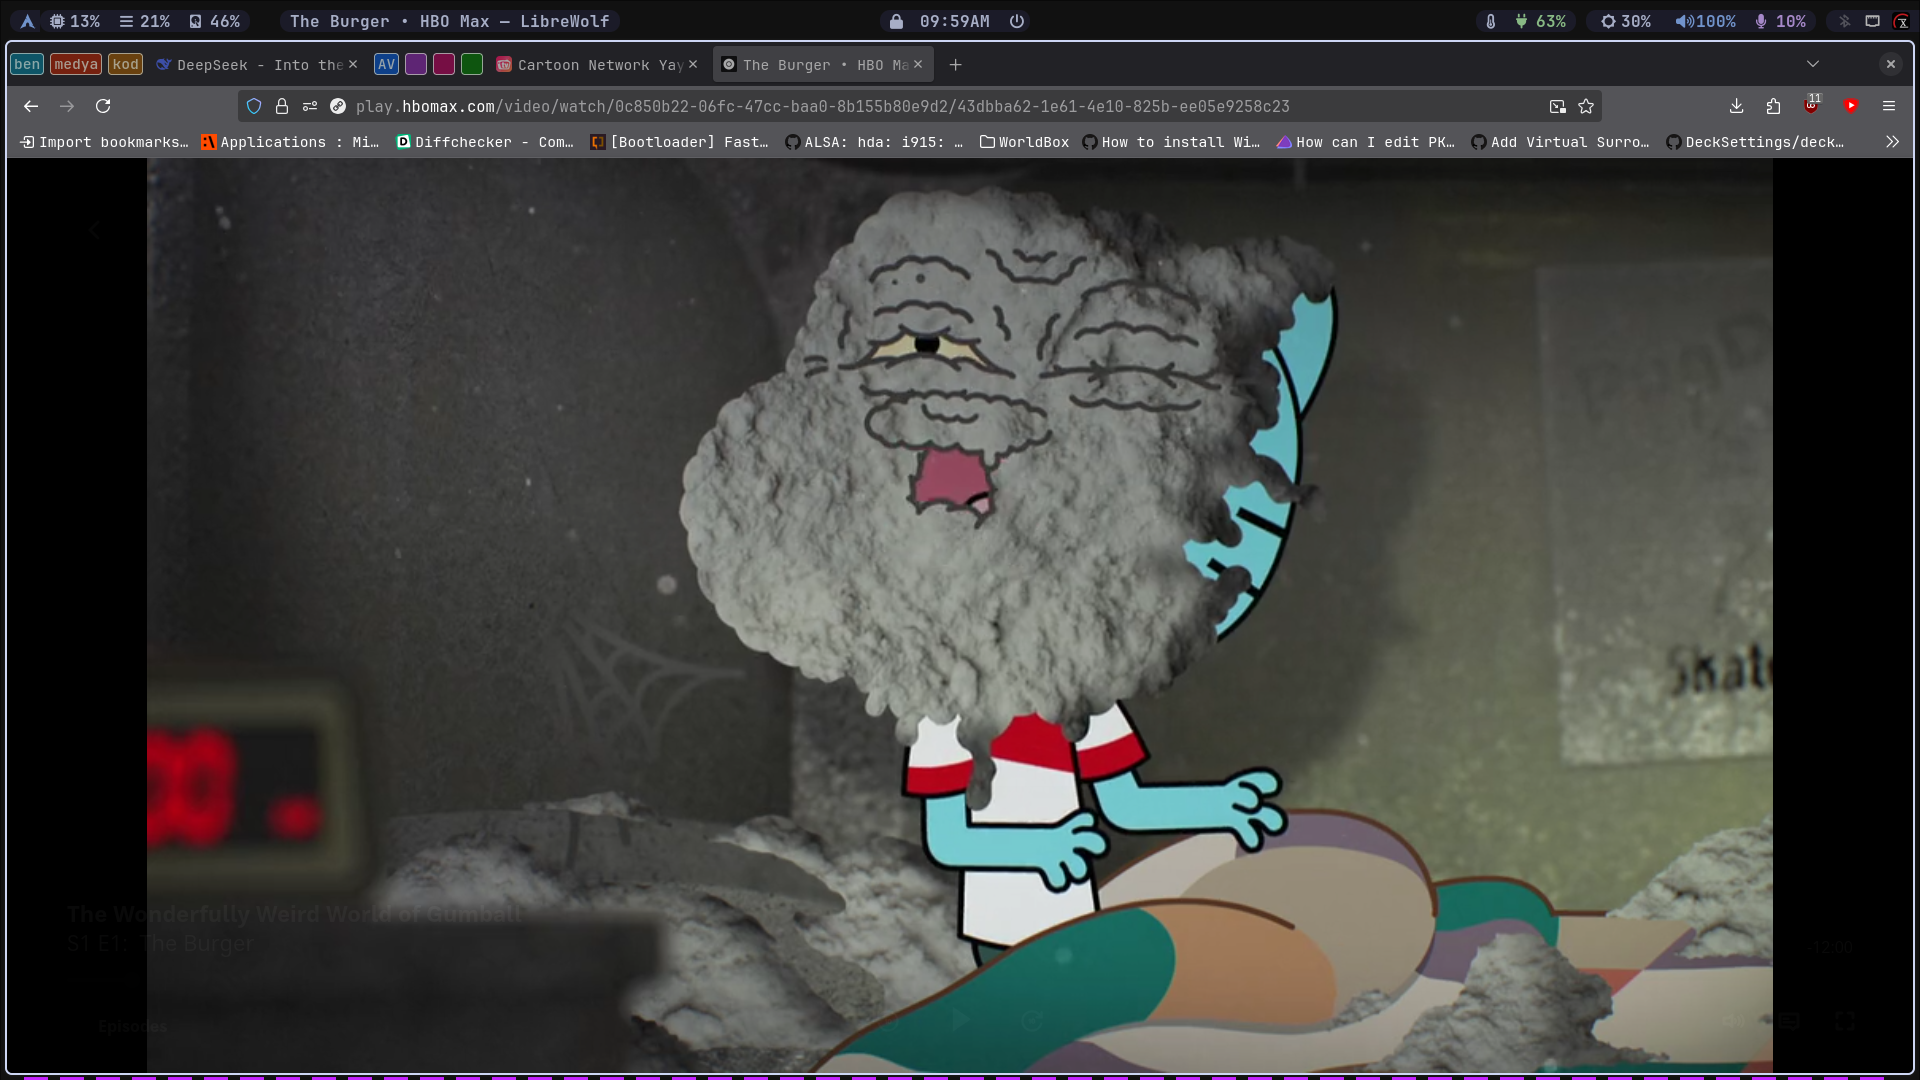Open the Extensions puzzle icon

pos(1773,106)
